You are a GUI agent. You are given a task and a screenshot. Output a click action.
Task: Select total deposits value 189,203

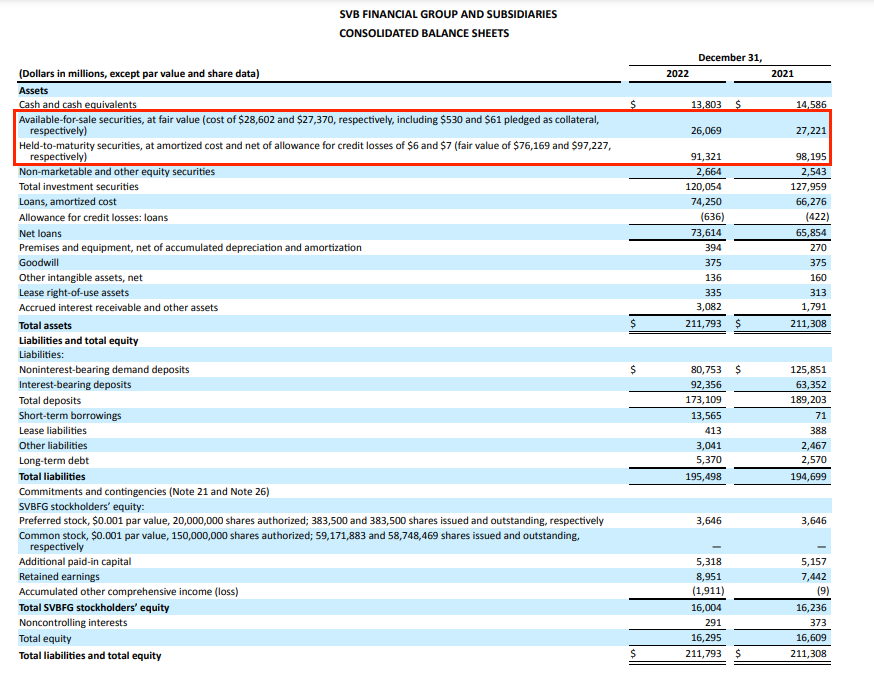coord(808,400)
